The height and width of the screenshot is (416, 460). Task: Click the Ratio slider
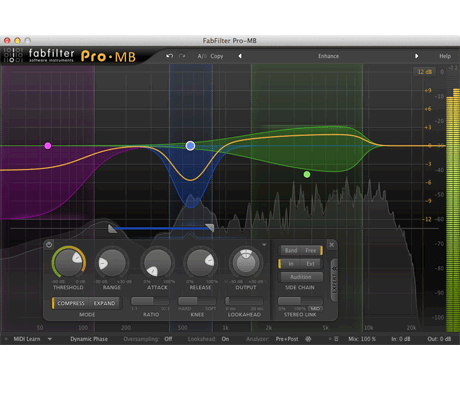(151, 301)
